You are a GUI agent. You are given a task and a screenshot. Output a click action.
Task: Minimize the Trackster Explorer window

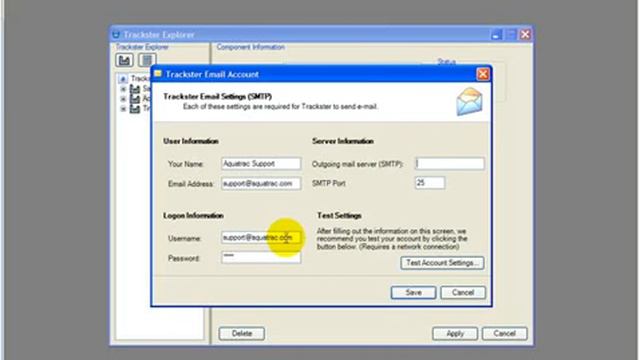point(496,35)
